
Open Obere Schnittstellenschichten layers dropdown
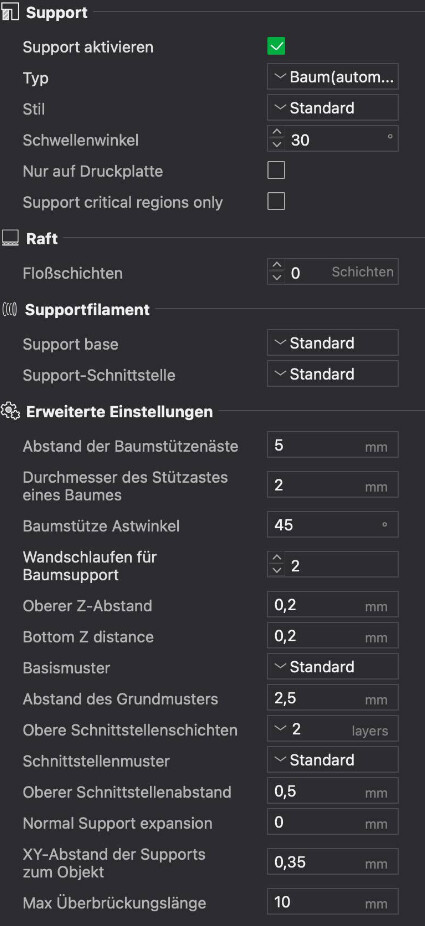pyautogui.click(x=333, y=729)
